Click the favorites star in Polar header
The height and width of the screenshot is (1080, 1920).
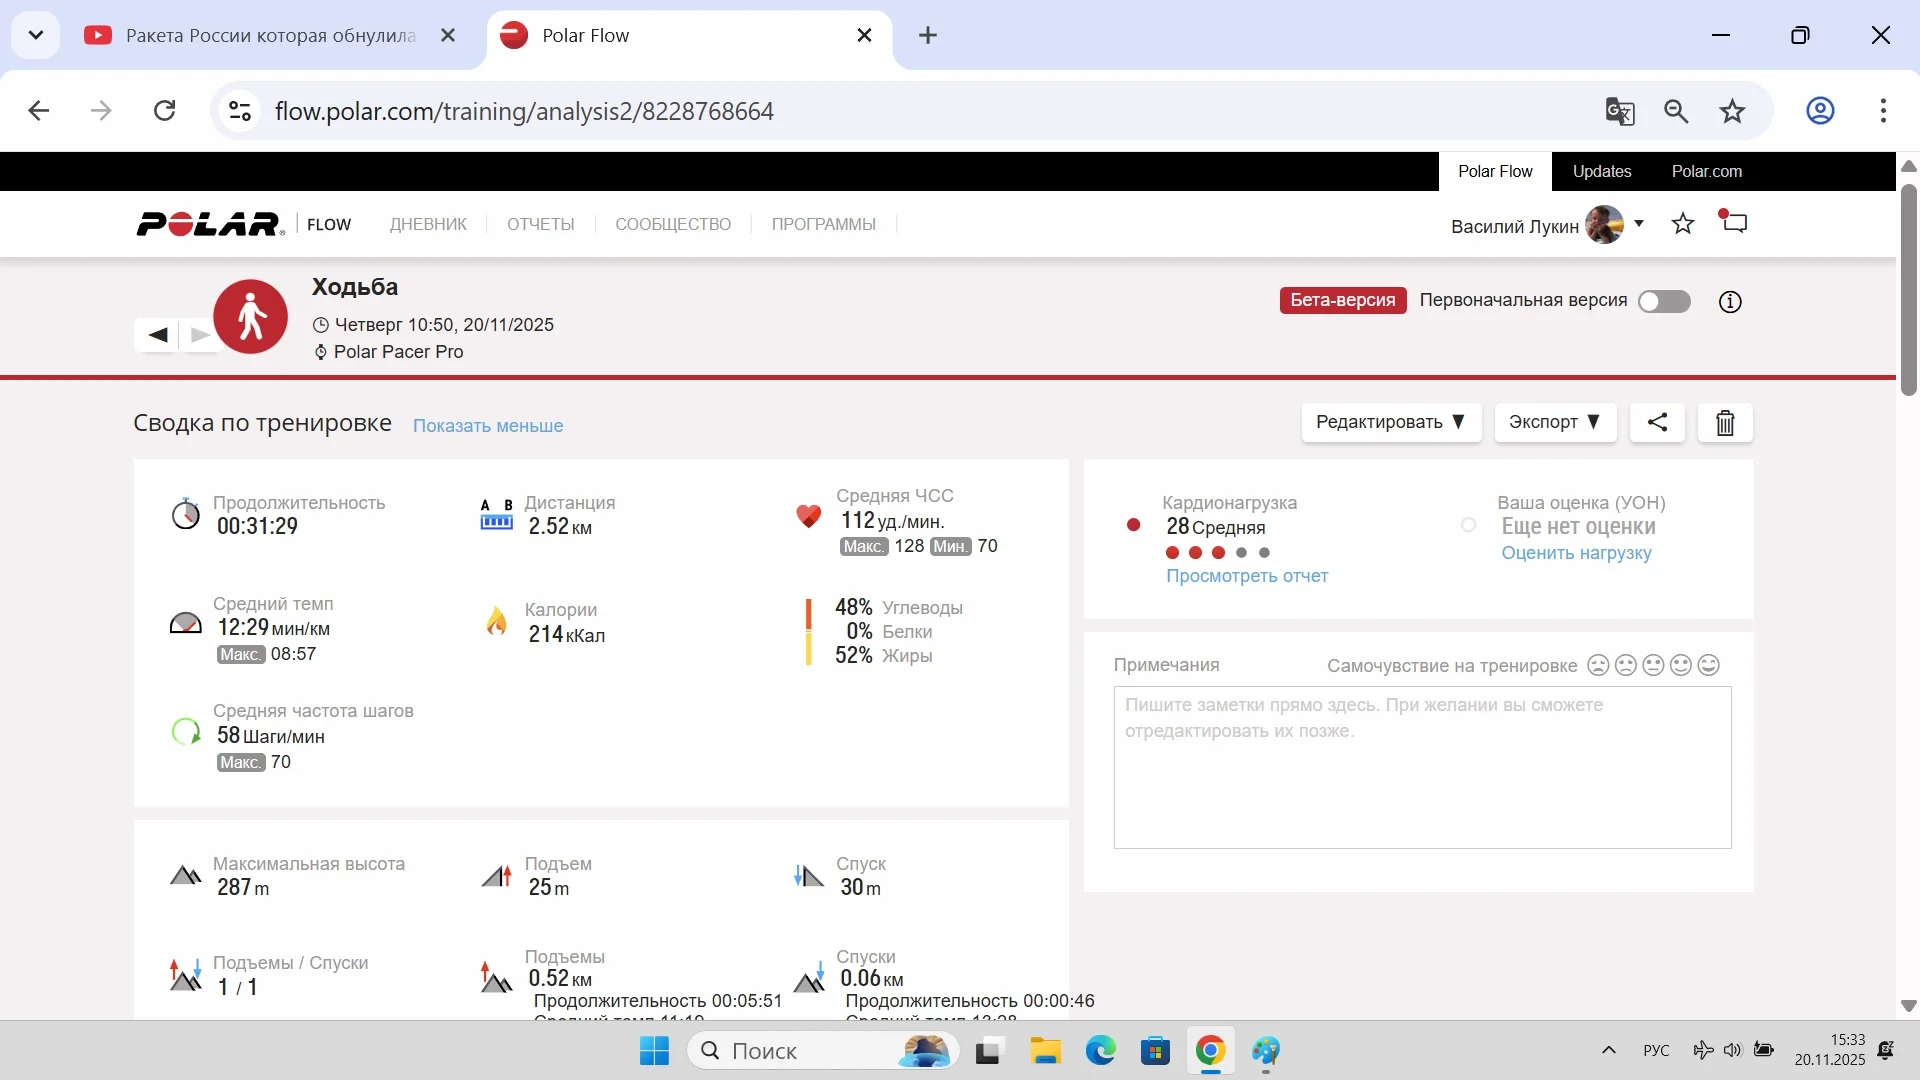(1683, 224)
